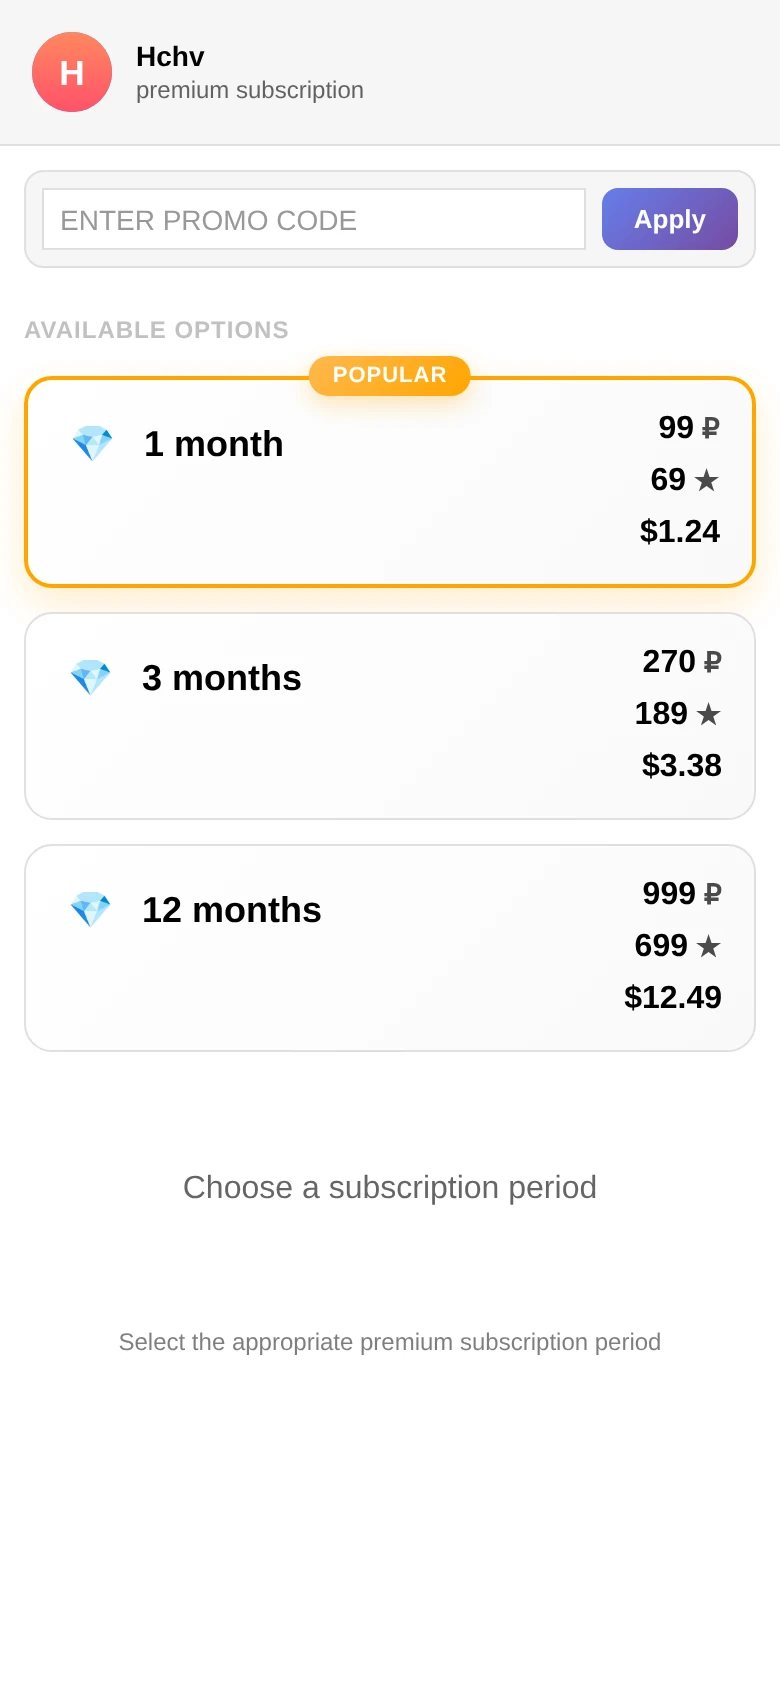Choose the $3.38 price

coord(682,765)
